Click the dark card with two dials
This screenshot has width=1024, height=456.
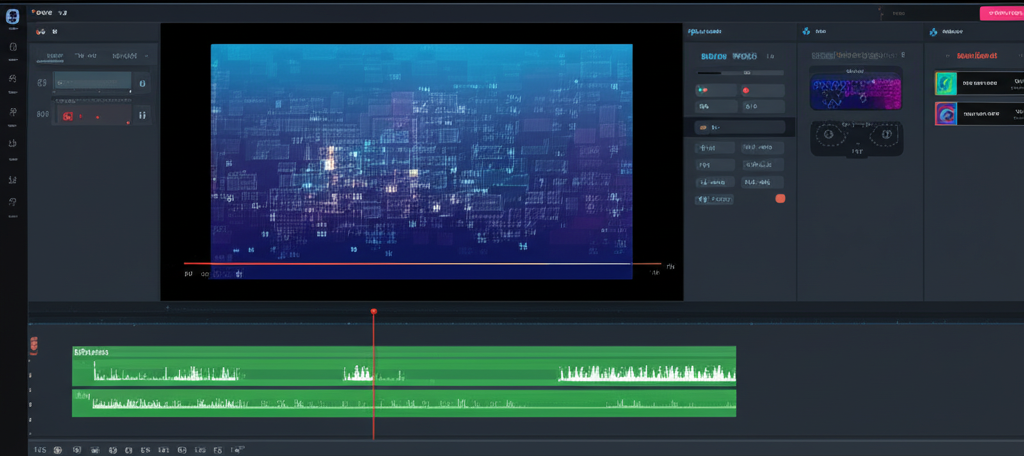[x=856, y=138]
